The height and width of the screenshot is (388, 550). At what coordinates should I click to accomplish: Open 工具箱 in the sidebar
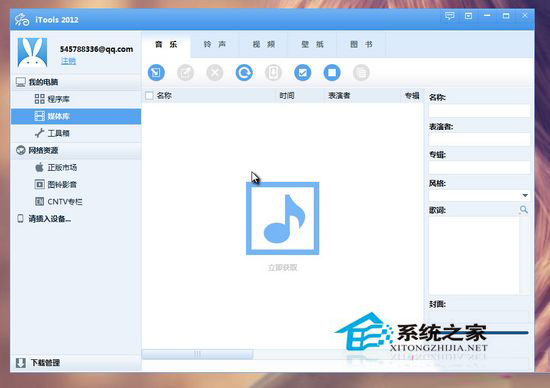[76, 133]
